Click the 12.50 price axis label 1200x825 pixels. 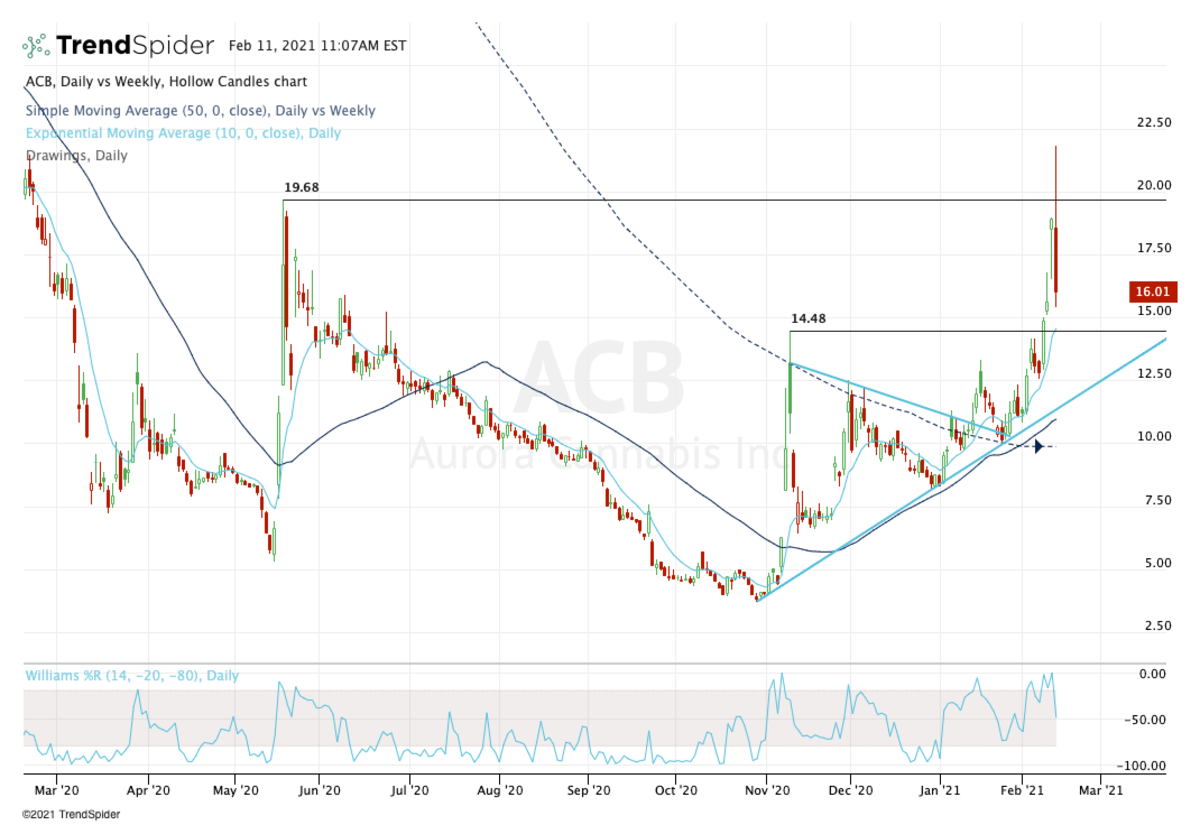(x=1152, y=373)
